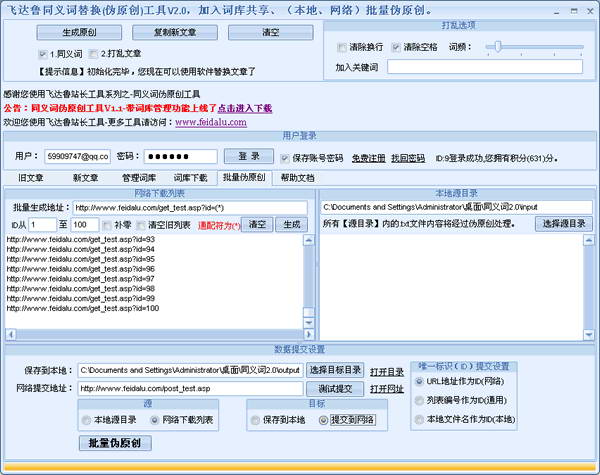600x475 pixels.
Task: Select URL entry ending id=96
Action: (81, 269)
